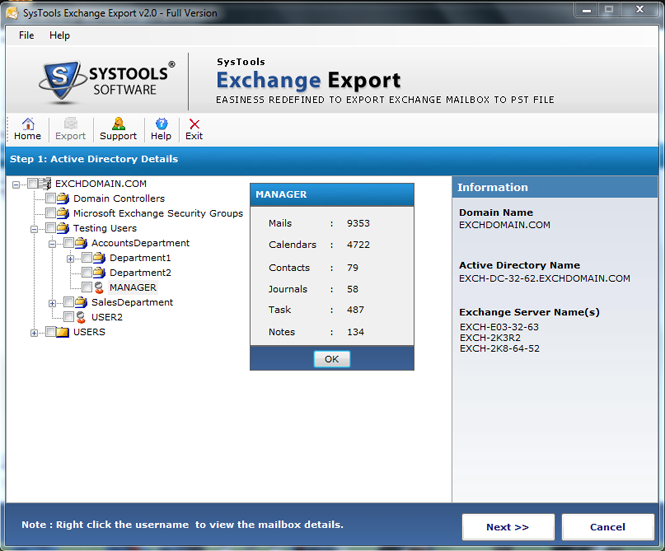This screenshot has width=665, height=551.
Task: Click server name EXCH-2K8-64-52
Action: 500,349
